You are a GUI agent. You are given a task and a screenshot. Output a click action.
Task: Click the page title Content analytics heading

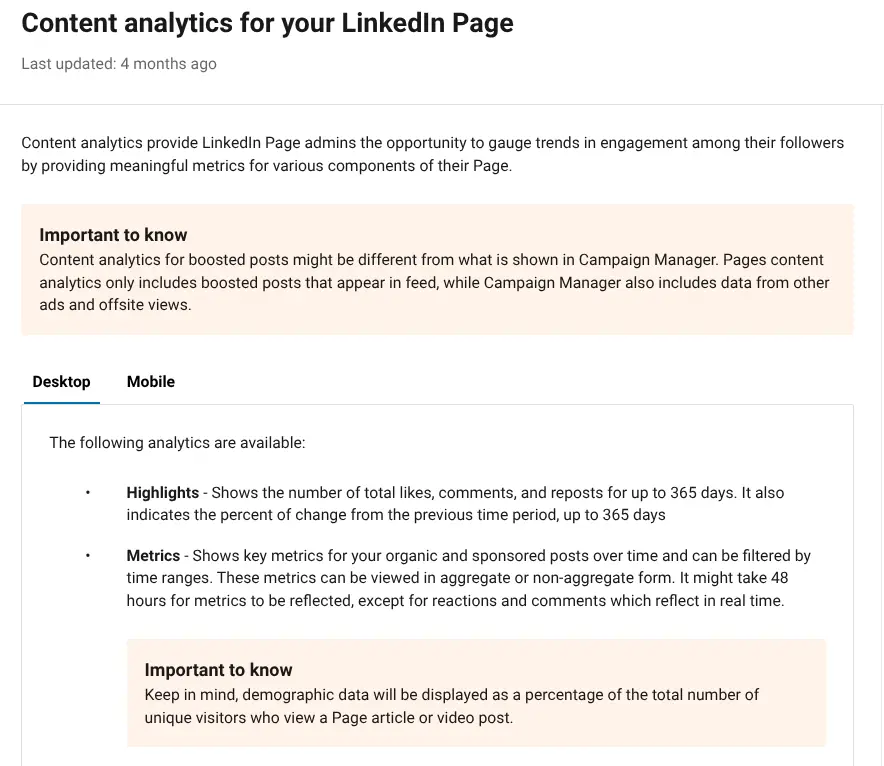click(x=266, y=22)
